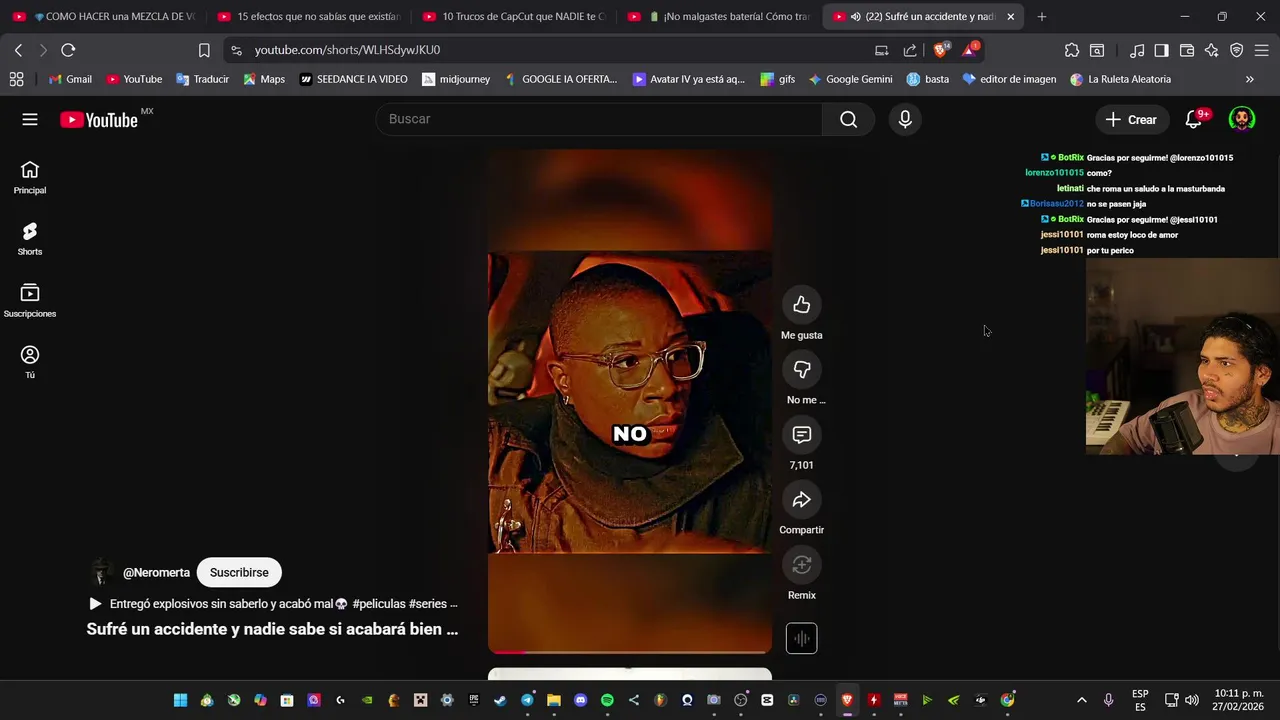Open Spotify from the taskbar
1280x720 pixels.
tap(607, 700)
